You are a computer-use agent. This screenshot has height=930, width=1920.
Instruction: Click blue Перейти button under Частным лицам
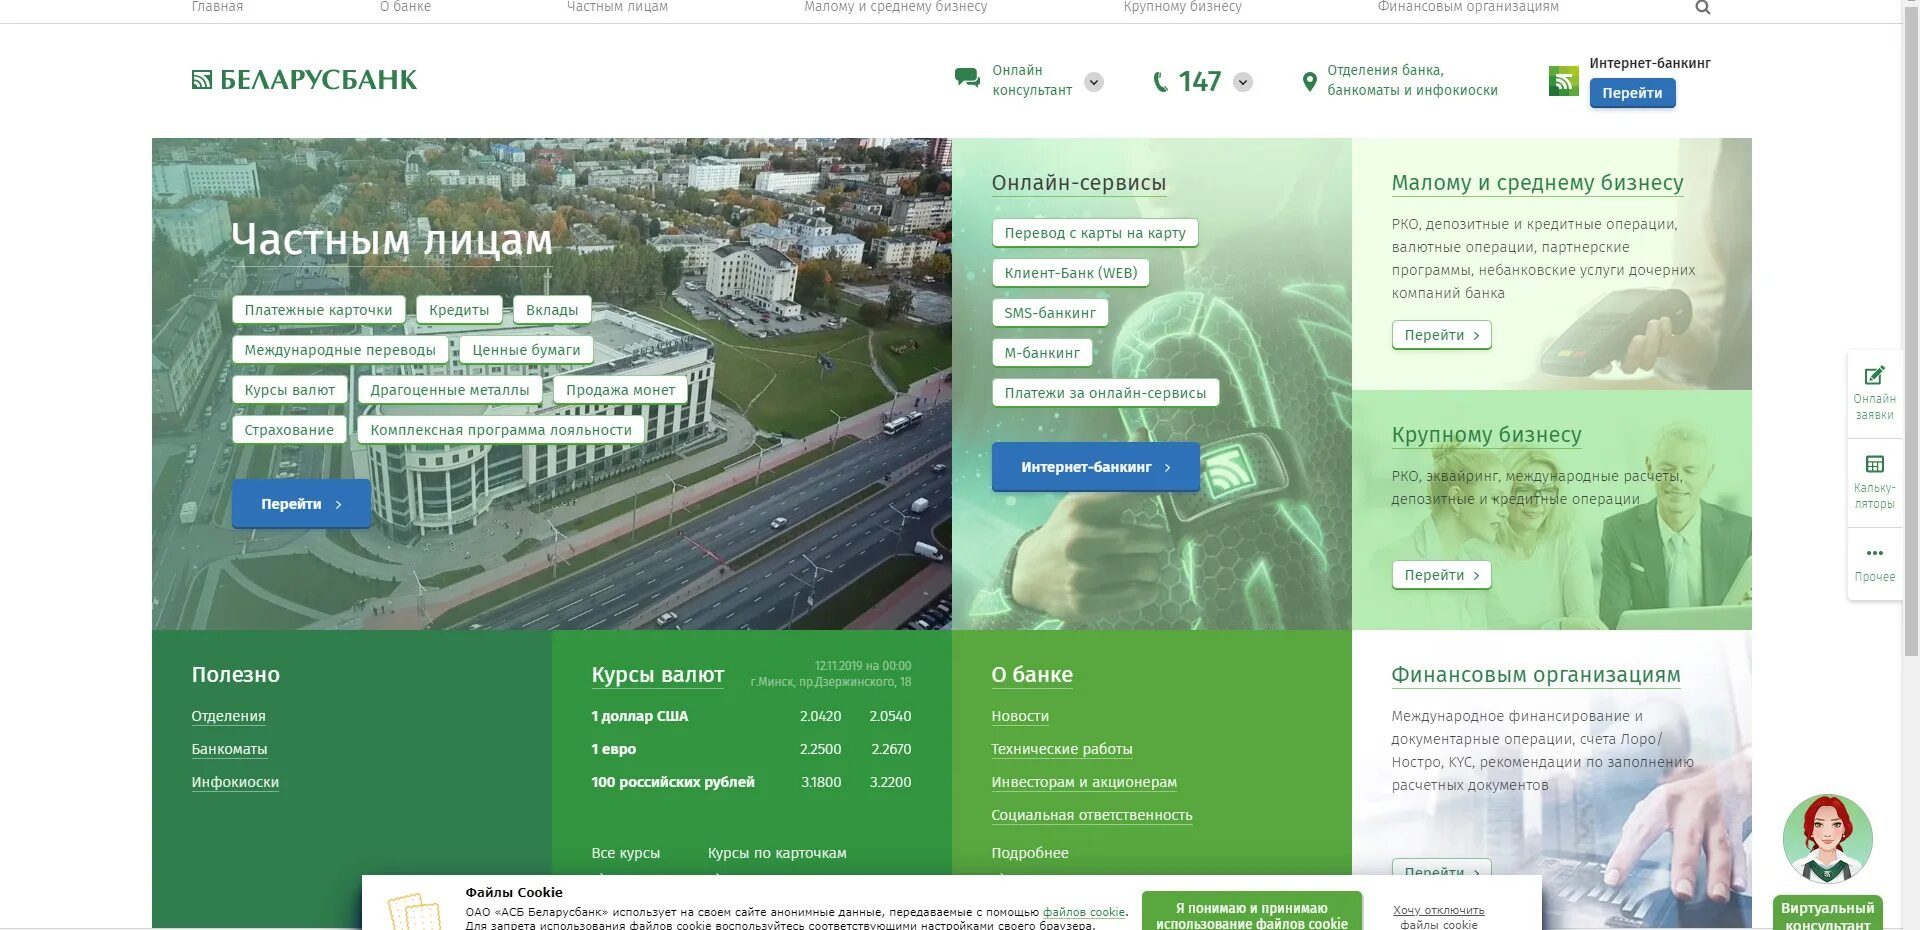pos(301,504)
